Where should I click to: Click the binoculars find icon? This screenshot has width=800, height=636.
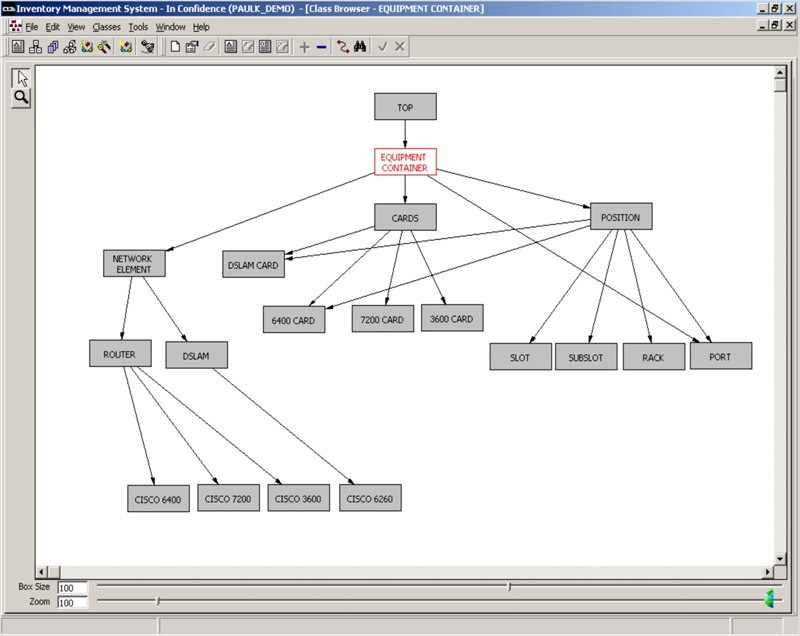(360, 47)
